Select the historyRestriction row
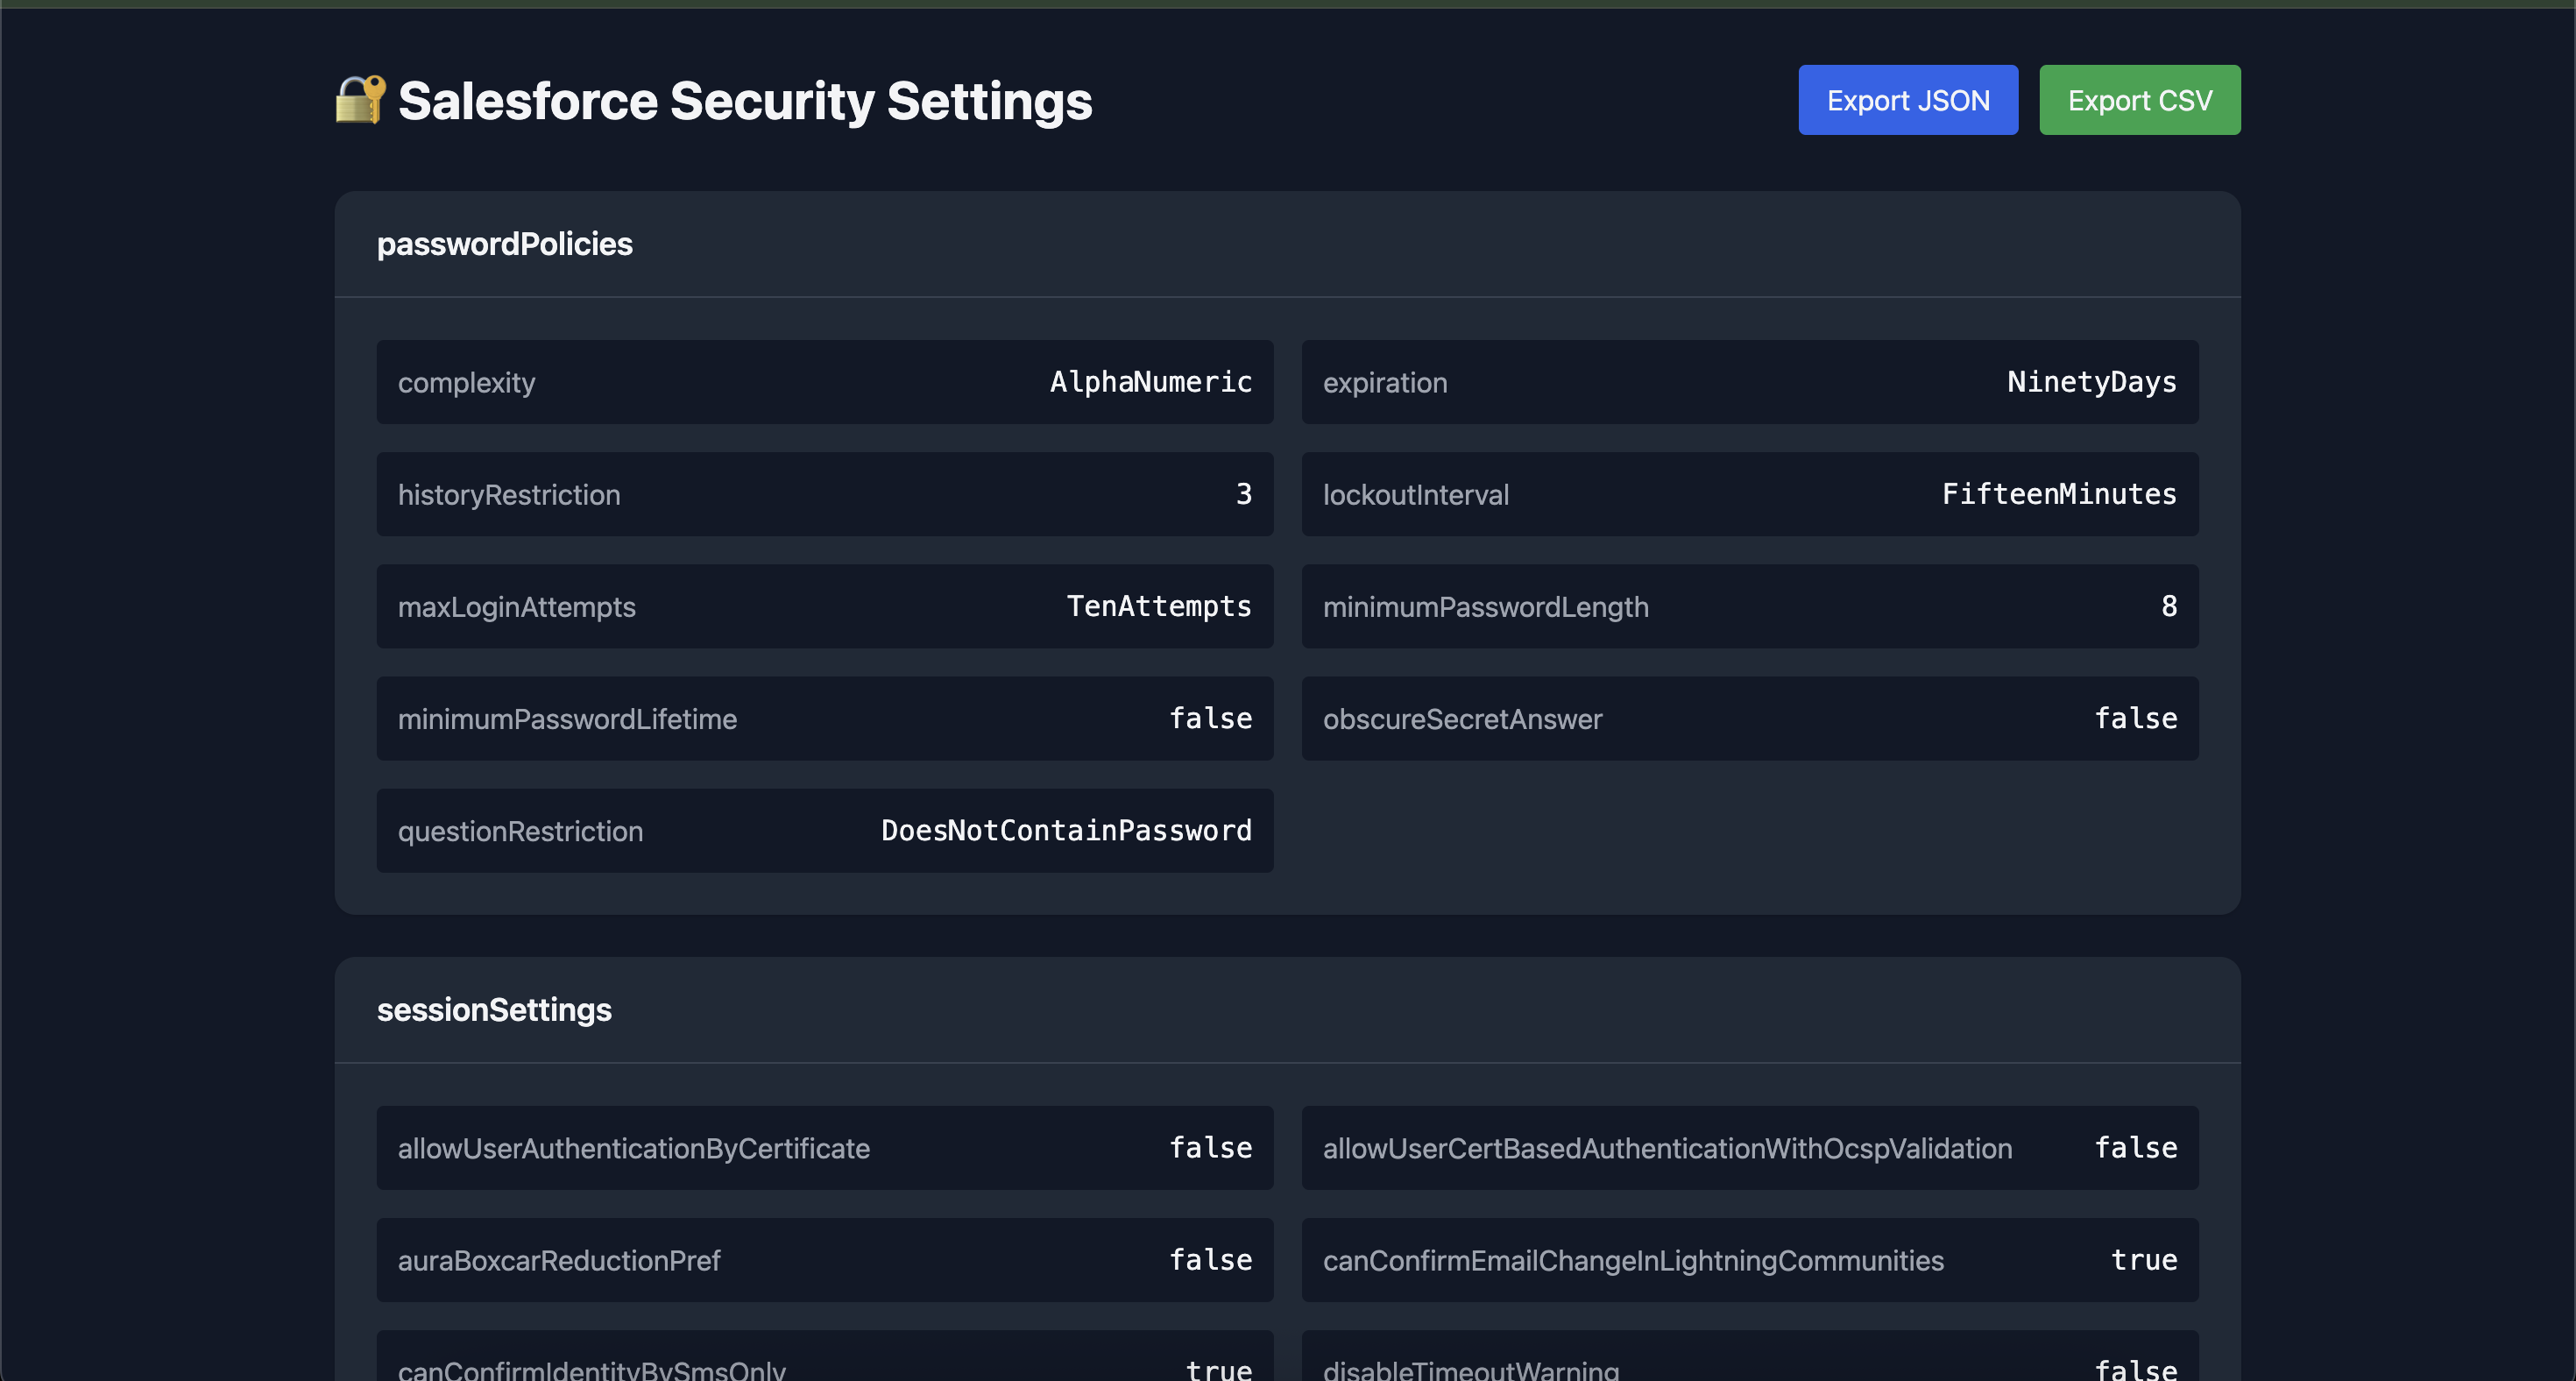Image resolution: width=2576 pixels, height=1381 pixels. [x=824, y=493]
